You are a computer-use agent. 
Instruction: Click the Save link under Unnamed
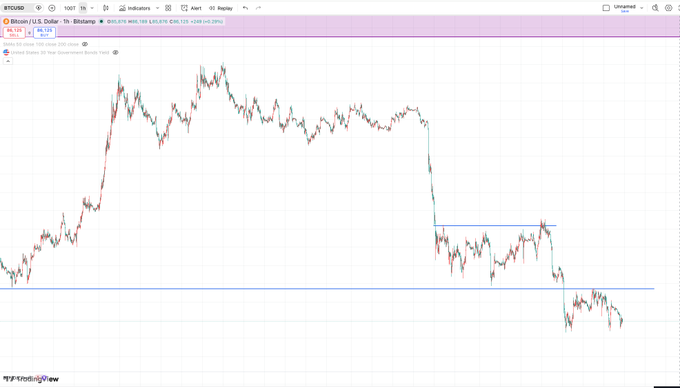pyautogui.click(x=625, y=11)
